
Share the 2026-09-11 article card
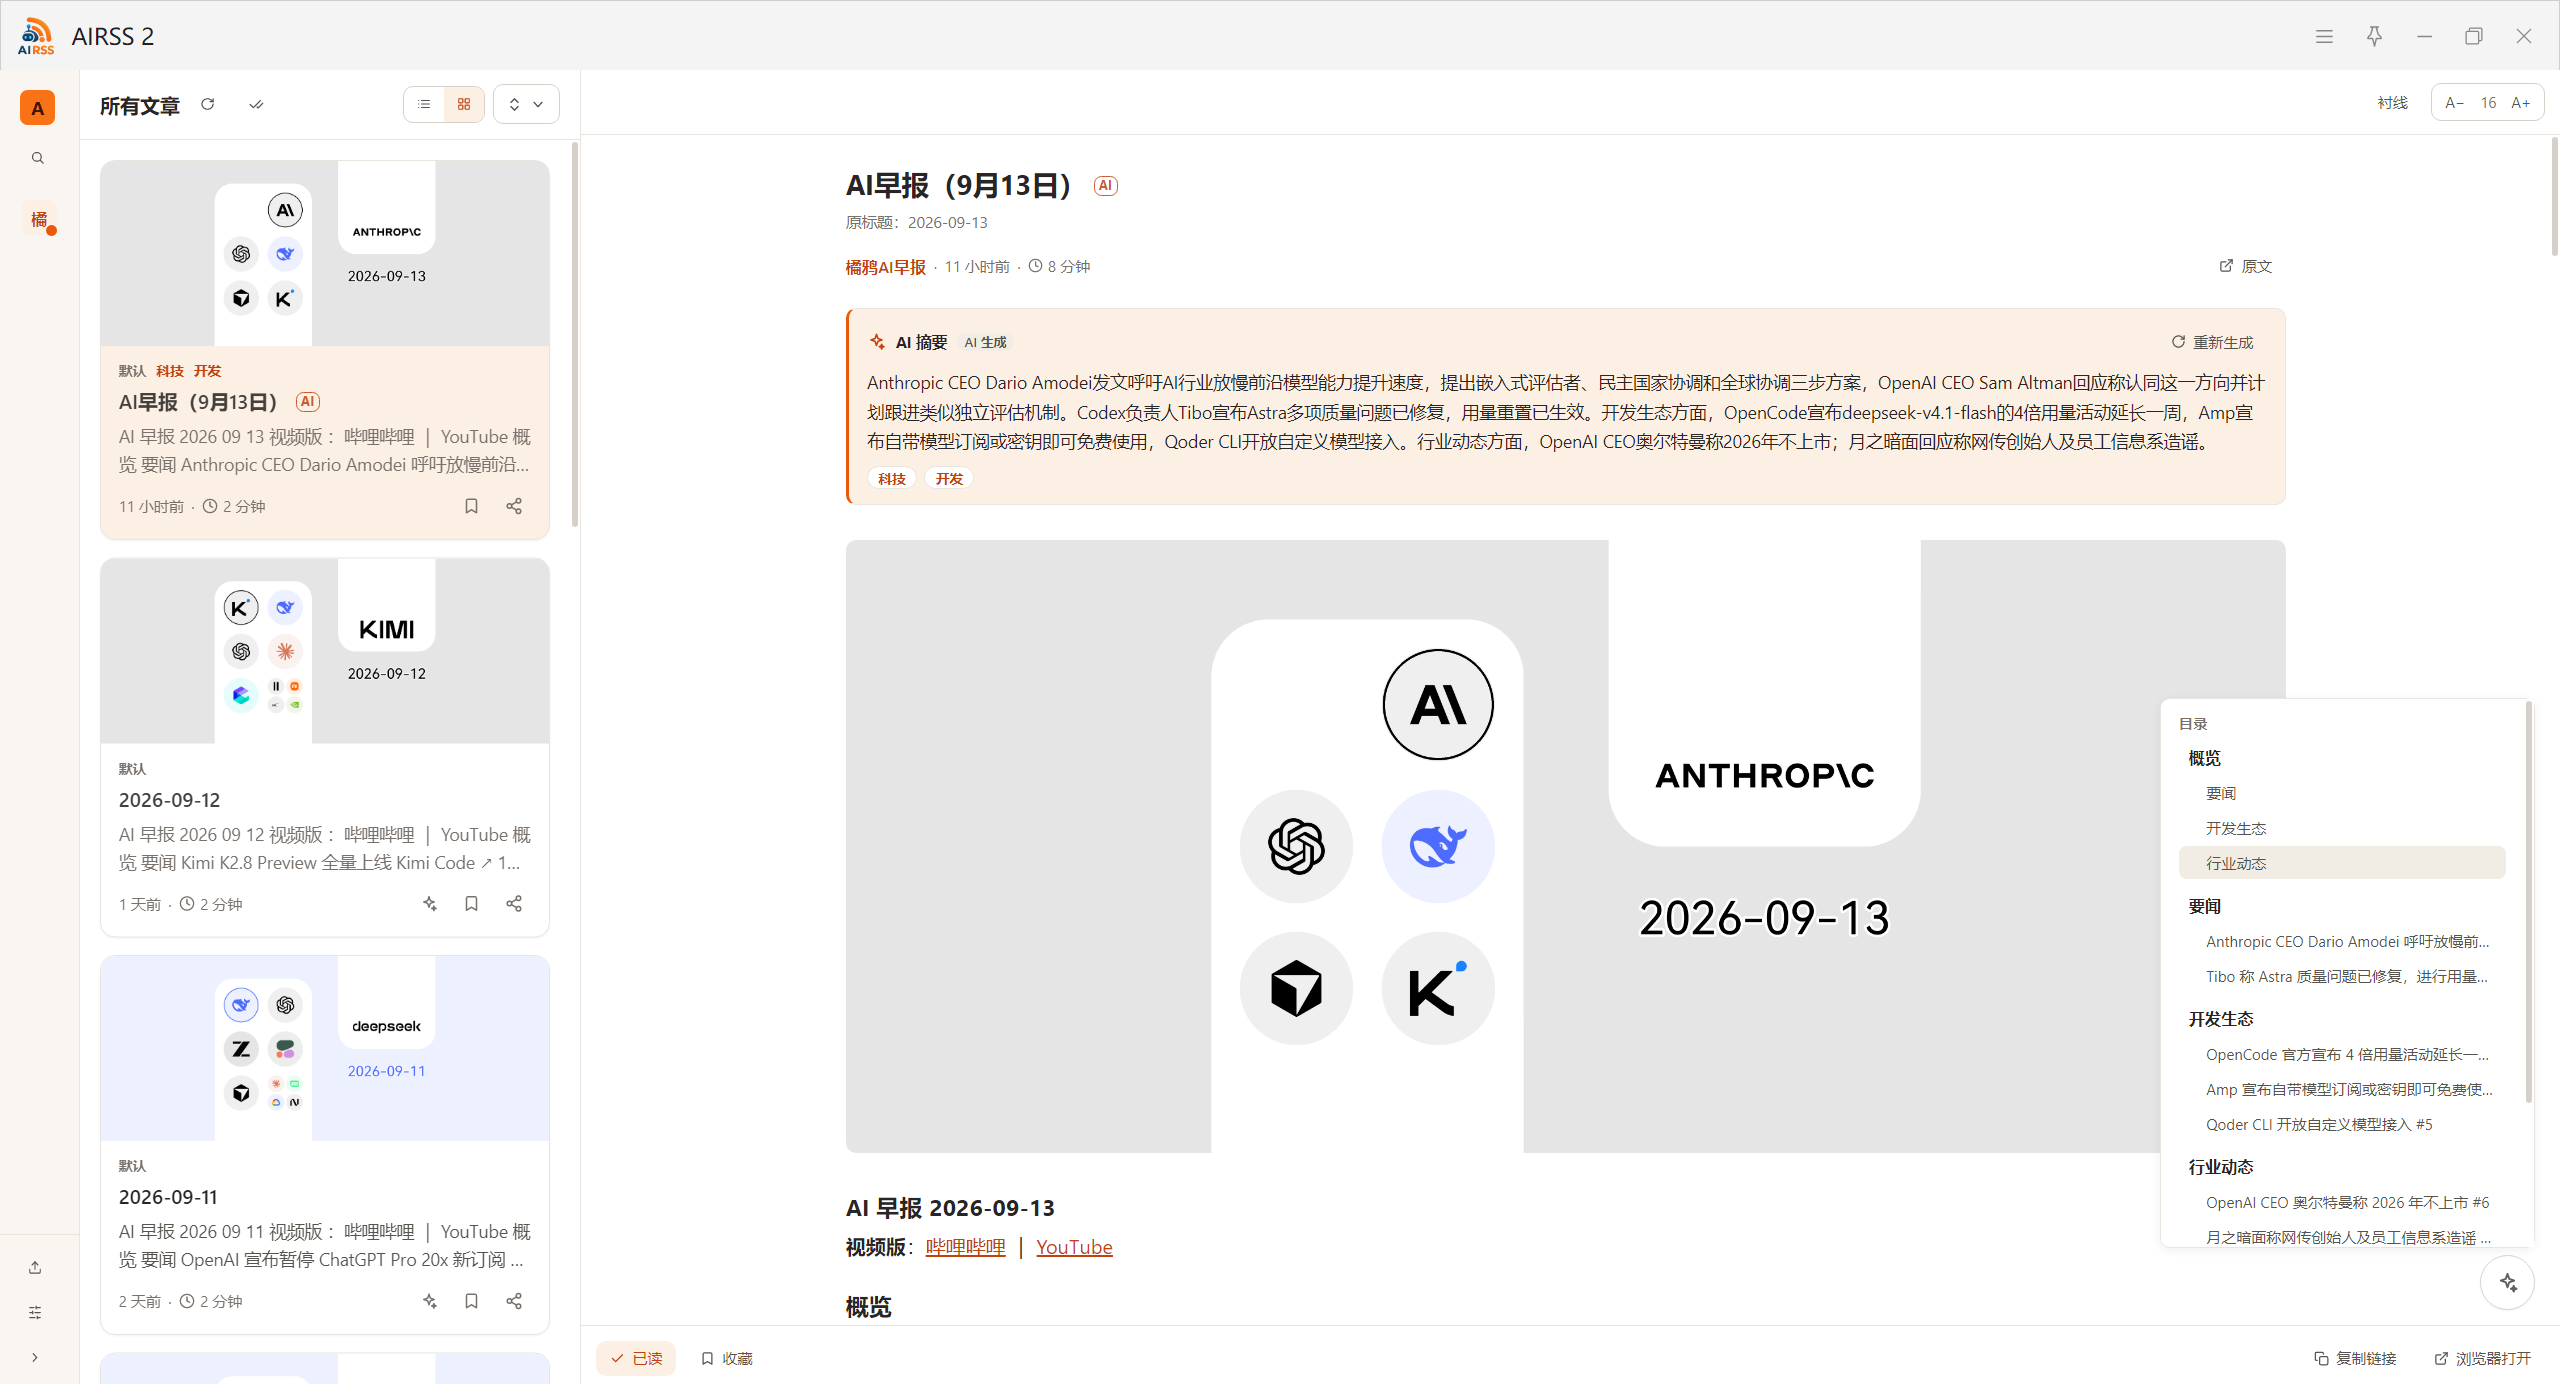tap(514, 1301)
